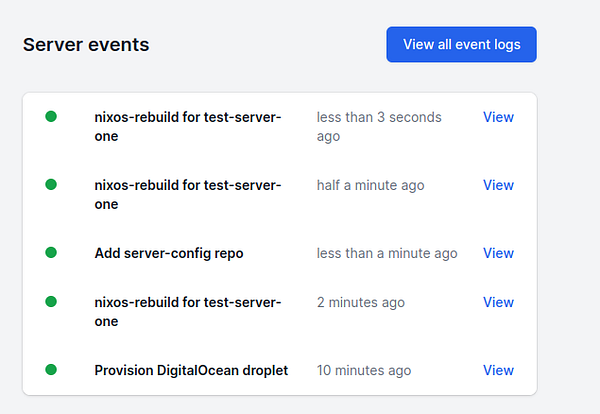Click title of nixos-rebuild event from 3 seconds ago
Screen dimensions: 600x414
pos(188,126)
